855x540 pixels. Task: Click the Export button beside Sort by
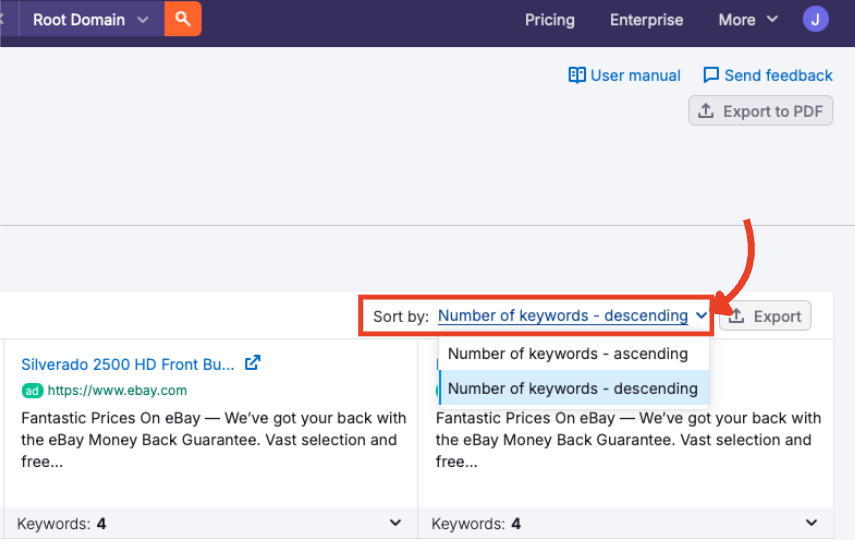pyautogui.click(x=765, y=316)
